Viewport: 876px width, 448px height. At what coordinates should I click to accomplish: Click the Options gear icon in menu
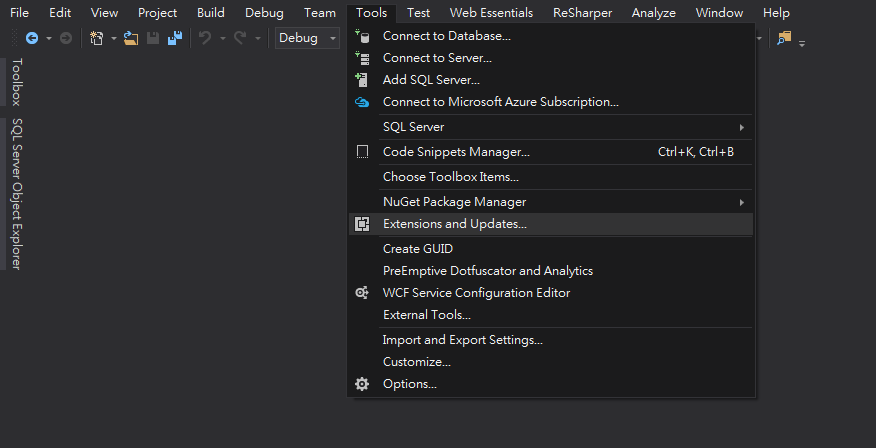point(362,384)
